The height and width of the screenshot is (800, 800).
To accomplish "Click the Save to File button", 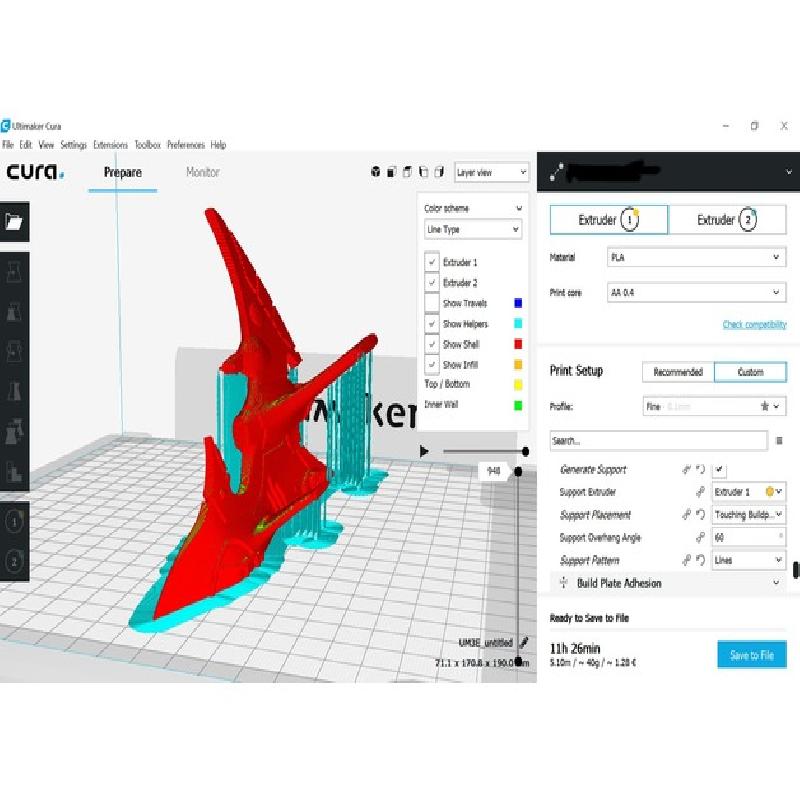I will pyautogui.click(x=752, y=655).
